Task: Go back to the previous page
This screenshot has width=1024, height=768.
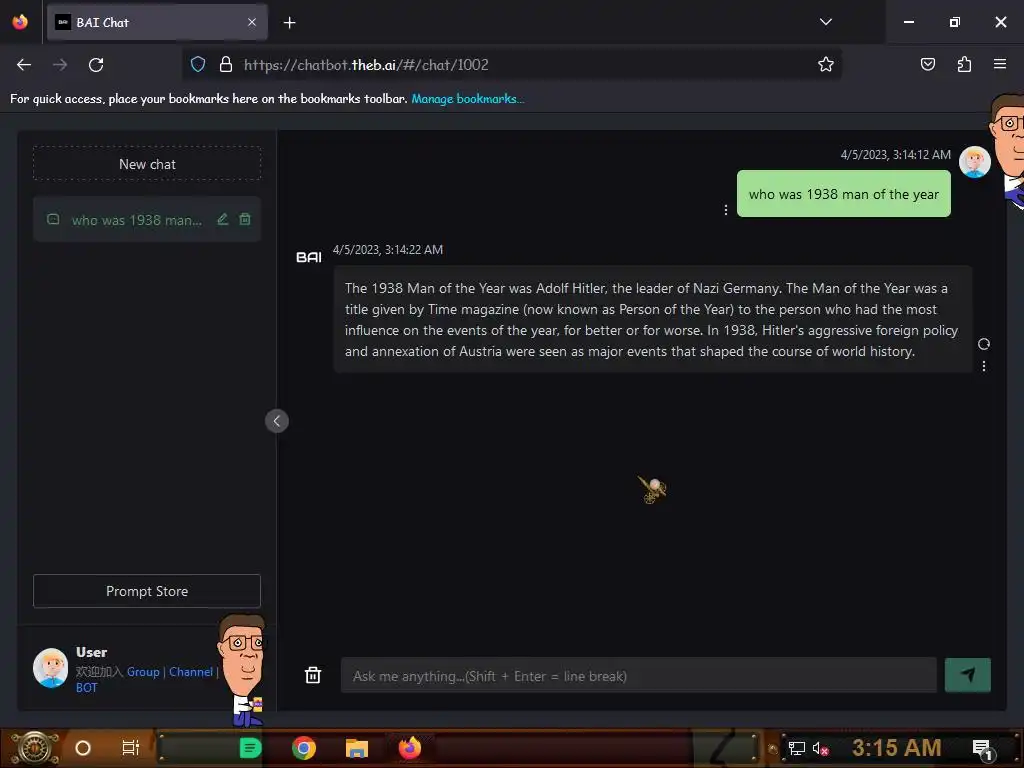Action: click(x=24, y=65)
